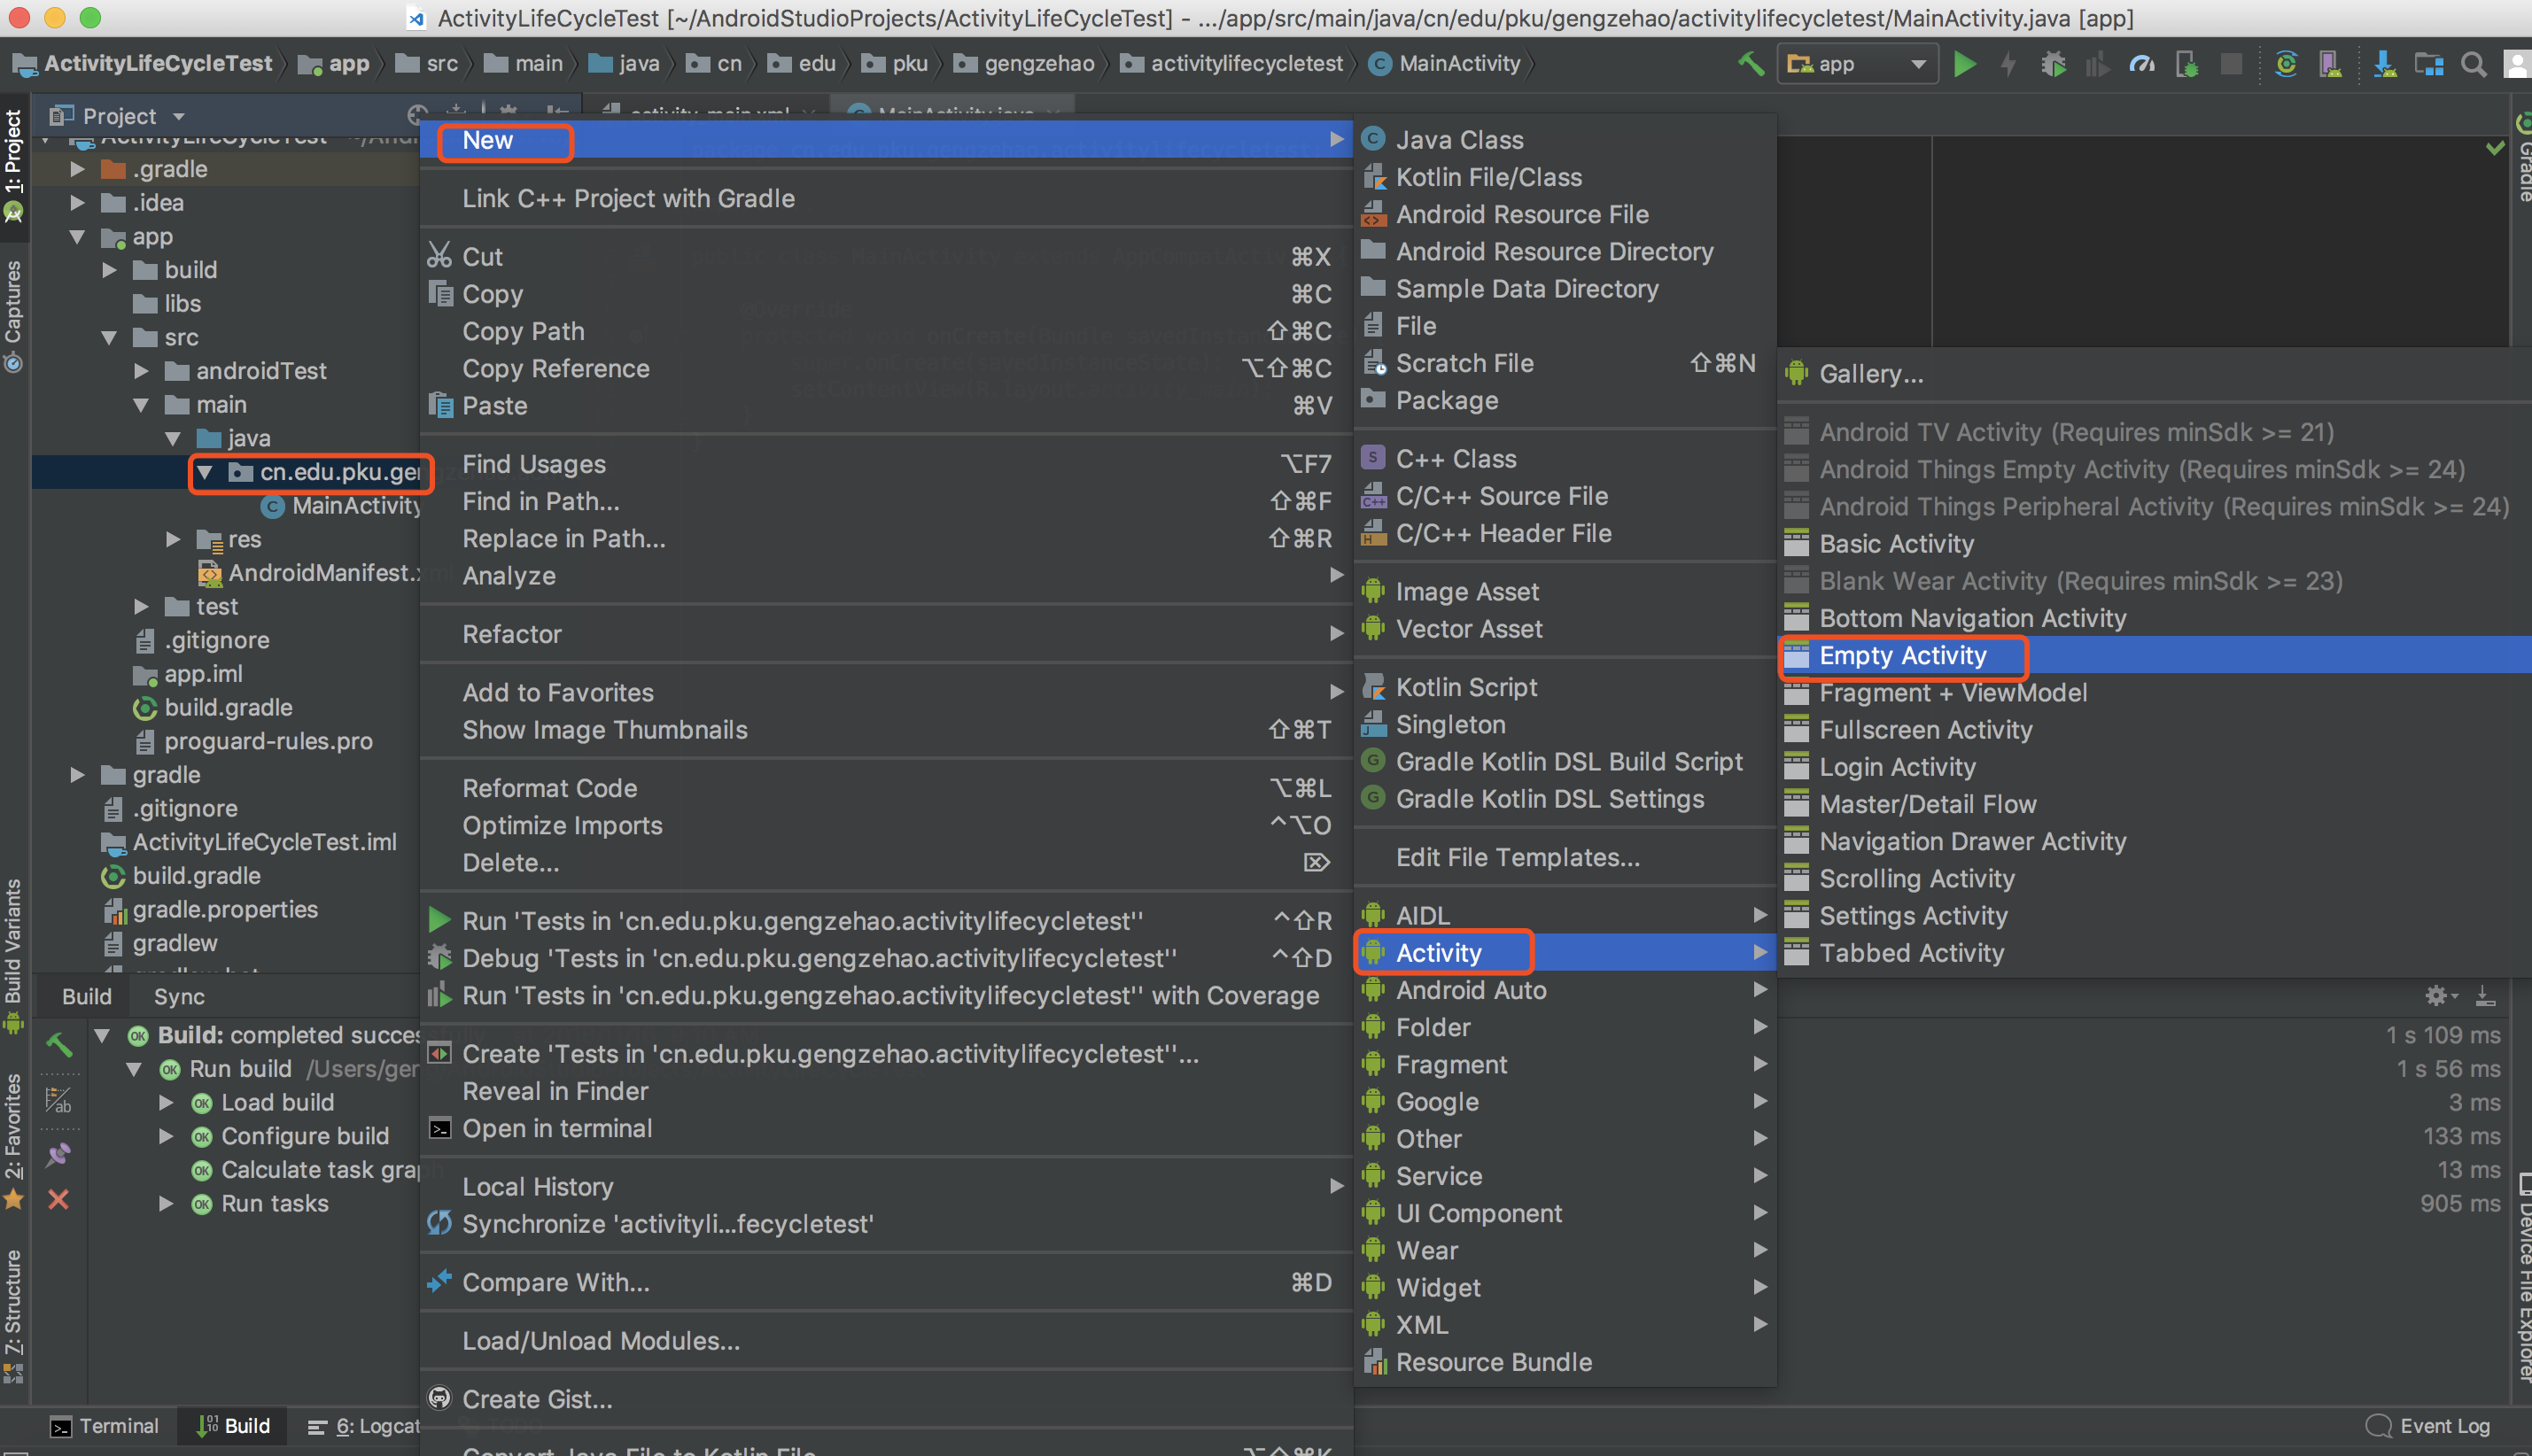
Task: Toggle the Build Variants tool window
Action: click(x=13, y=956)
